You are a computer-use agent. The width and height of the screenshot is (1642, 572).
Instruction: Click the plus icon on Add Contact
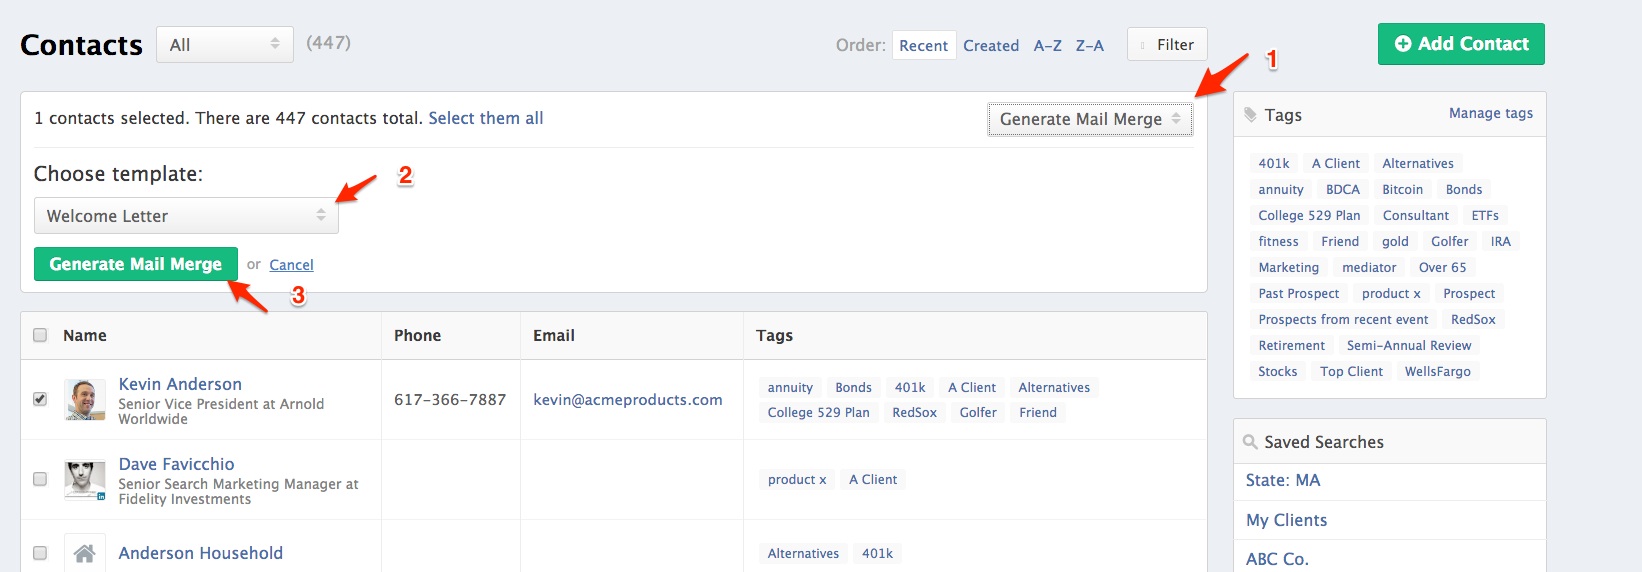tap(1403, 44)
